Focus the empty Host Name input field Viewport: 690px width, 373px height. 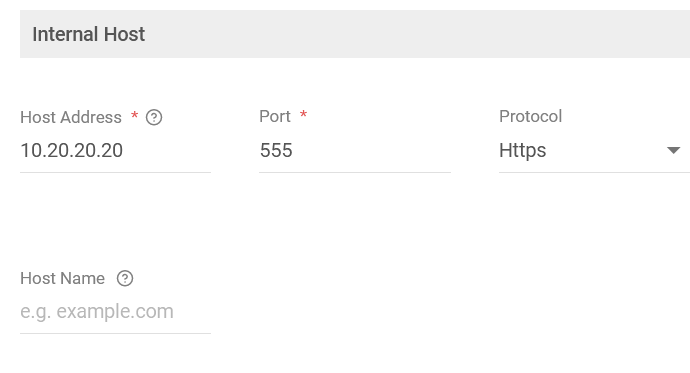tap(115, 311)
